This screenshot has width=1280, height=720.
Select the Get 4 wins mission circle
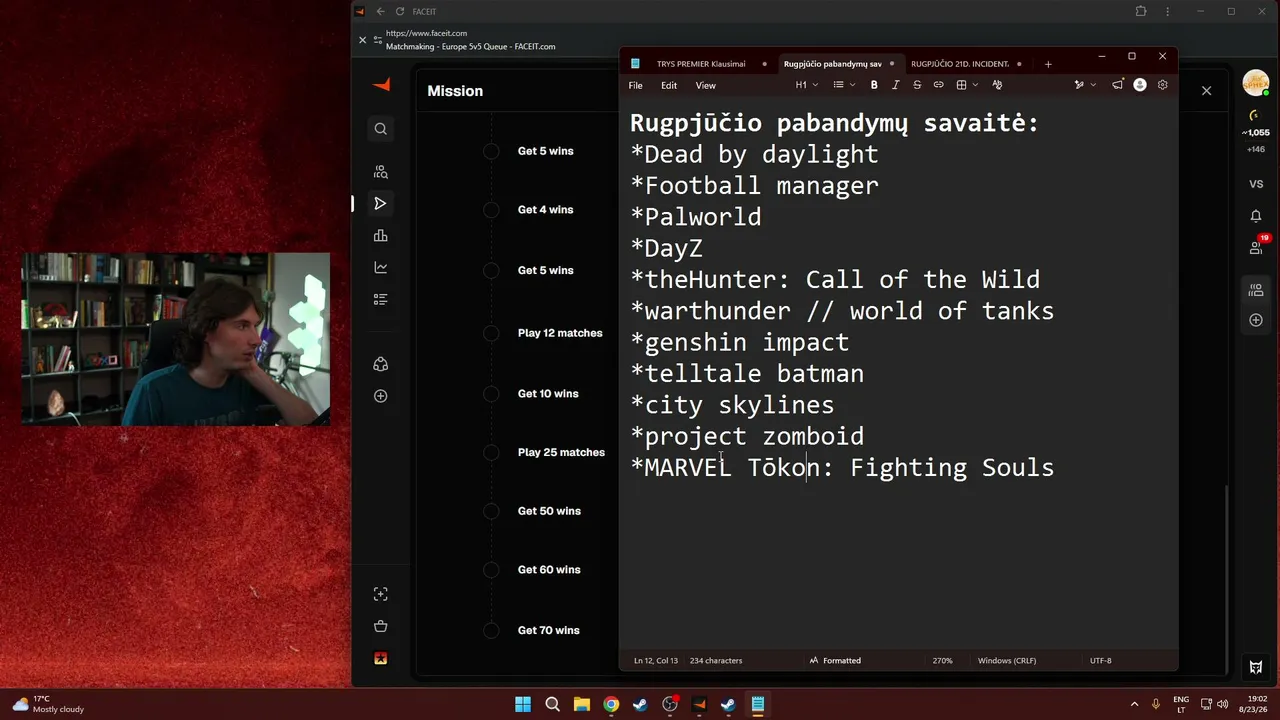click(491, 210)
